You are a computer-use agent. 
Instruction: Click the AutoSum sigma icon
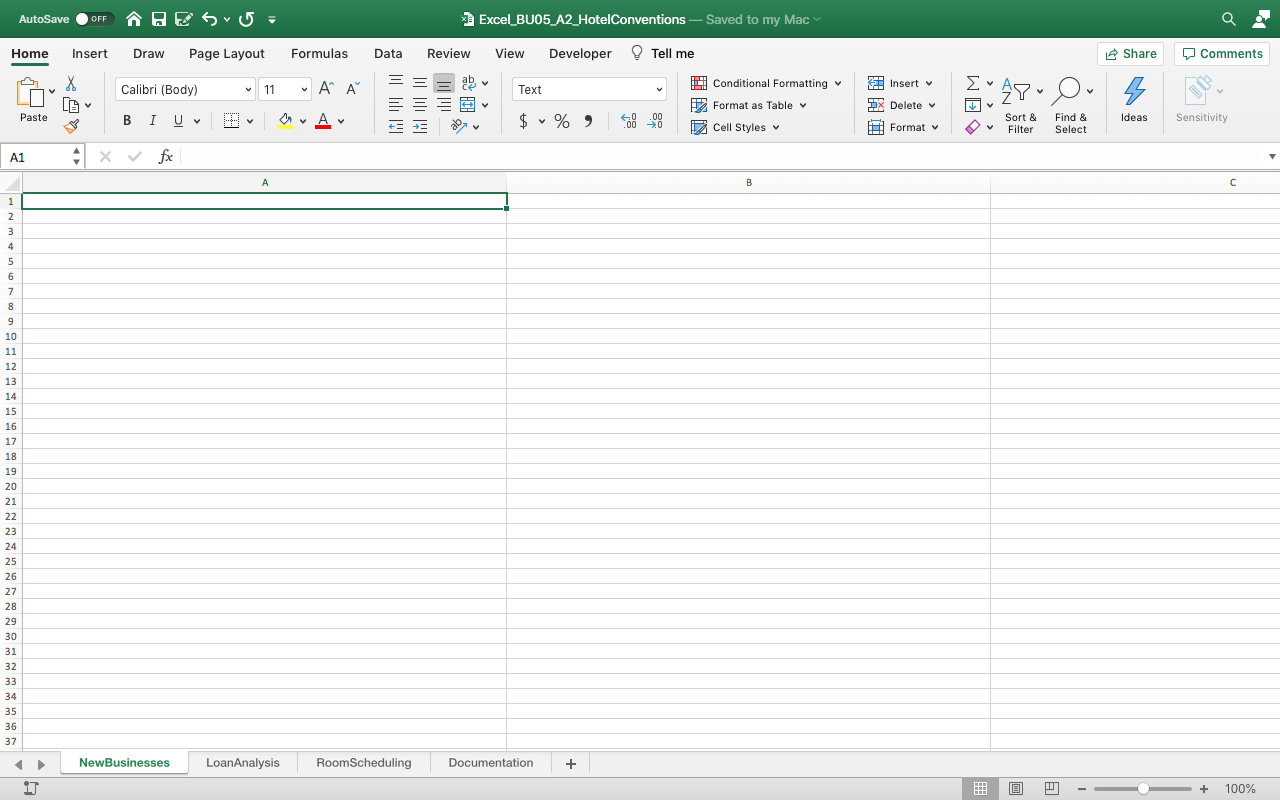(x=973, y=83)
